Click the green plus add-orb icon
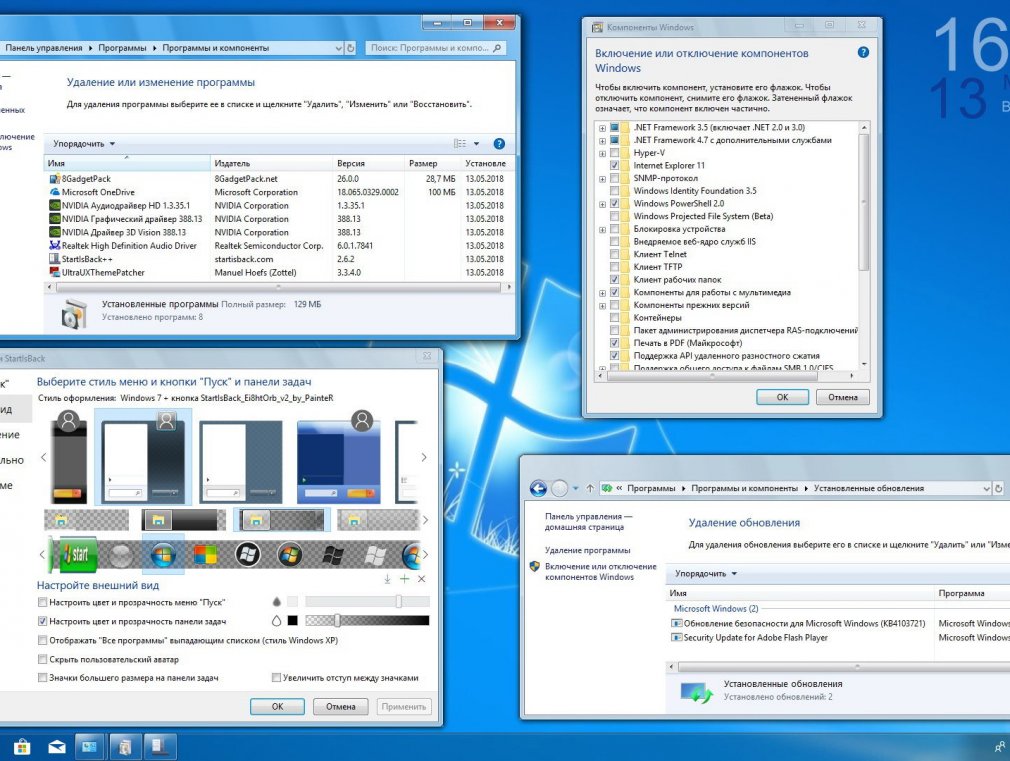This screenshot has width=1010, height=761. (x=405, y=579)
